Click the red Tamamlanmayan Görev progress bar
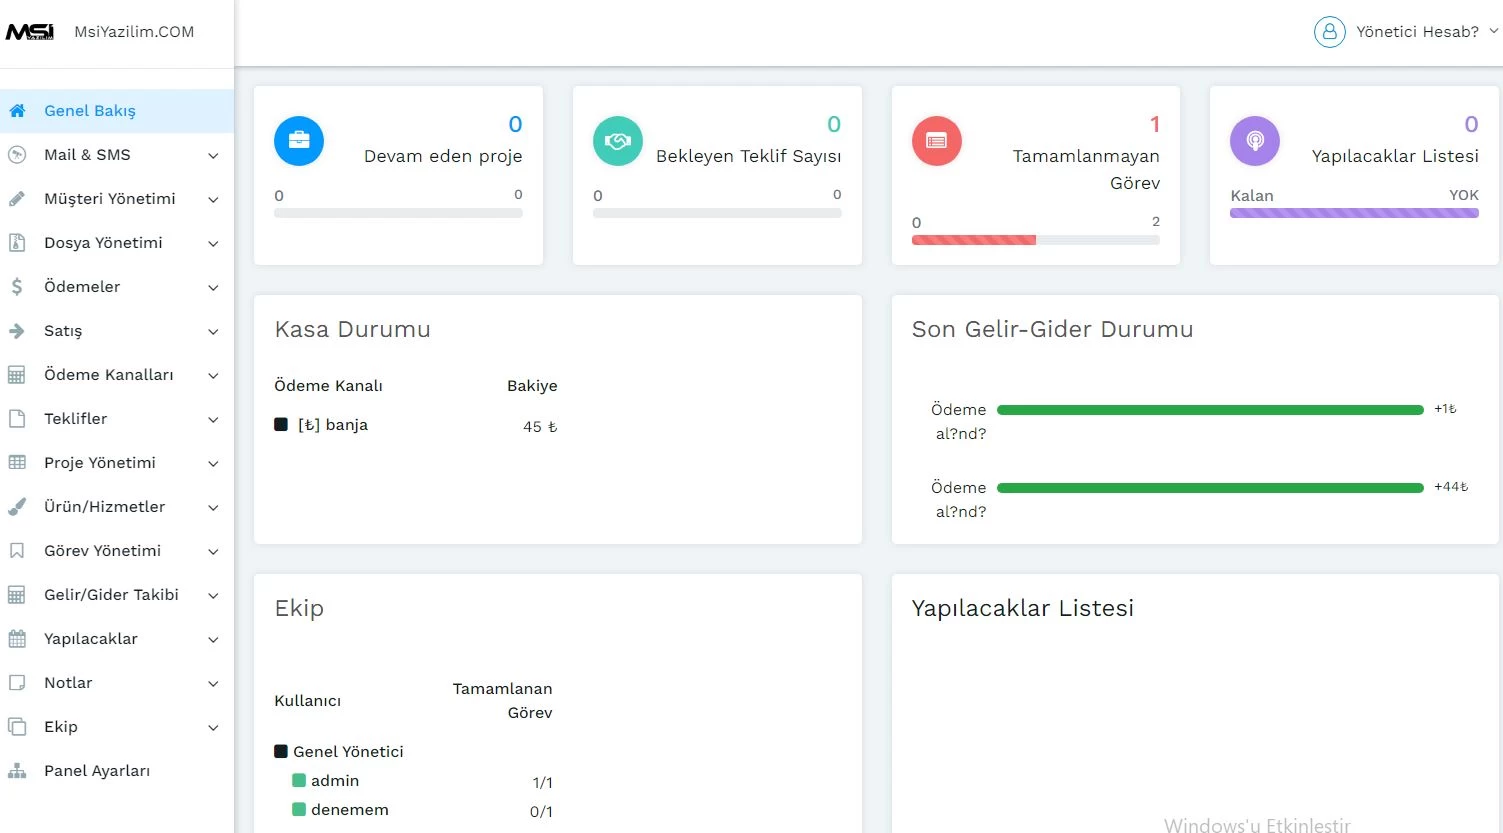 [x=974, y=240]
